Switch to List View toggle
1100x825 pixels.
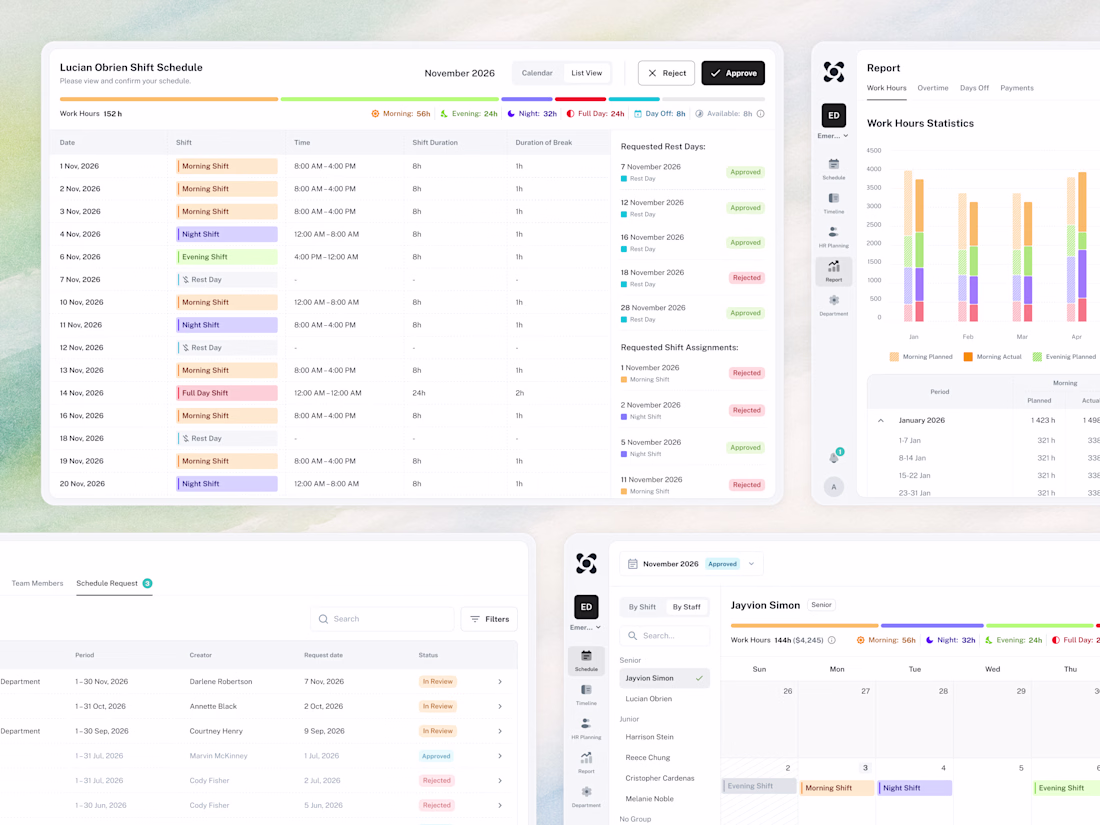(586, 73)
